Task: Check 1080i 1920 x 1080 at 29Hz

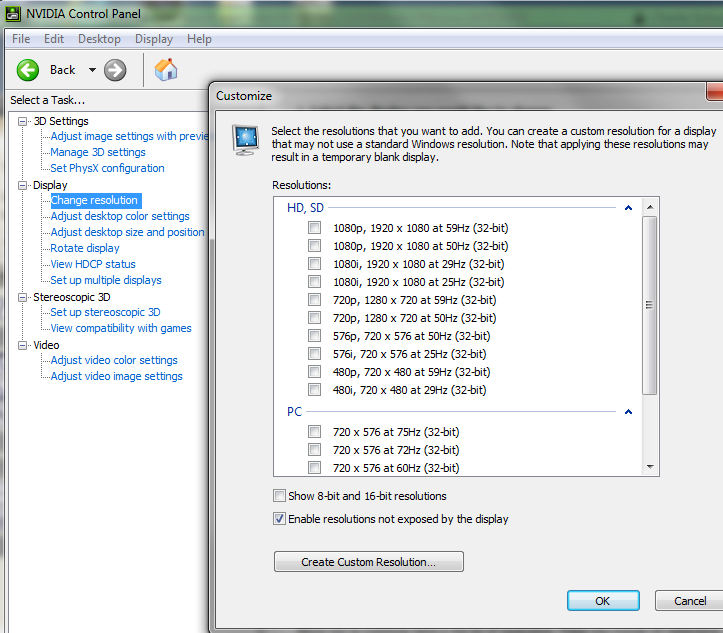Action: pos(314,264)
